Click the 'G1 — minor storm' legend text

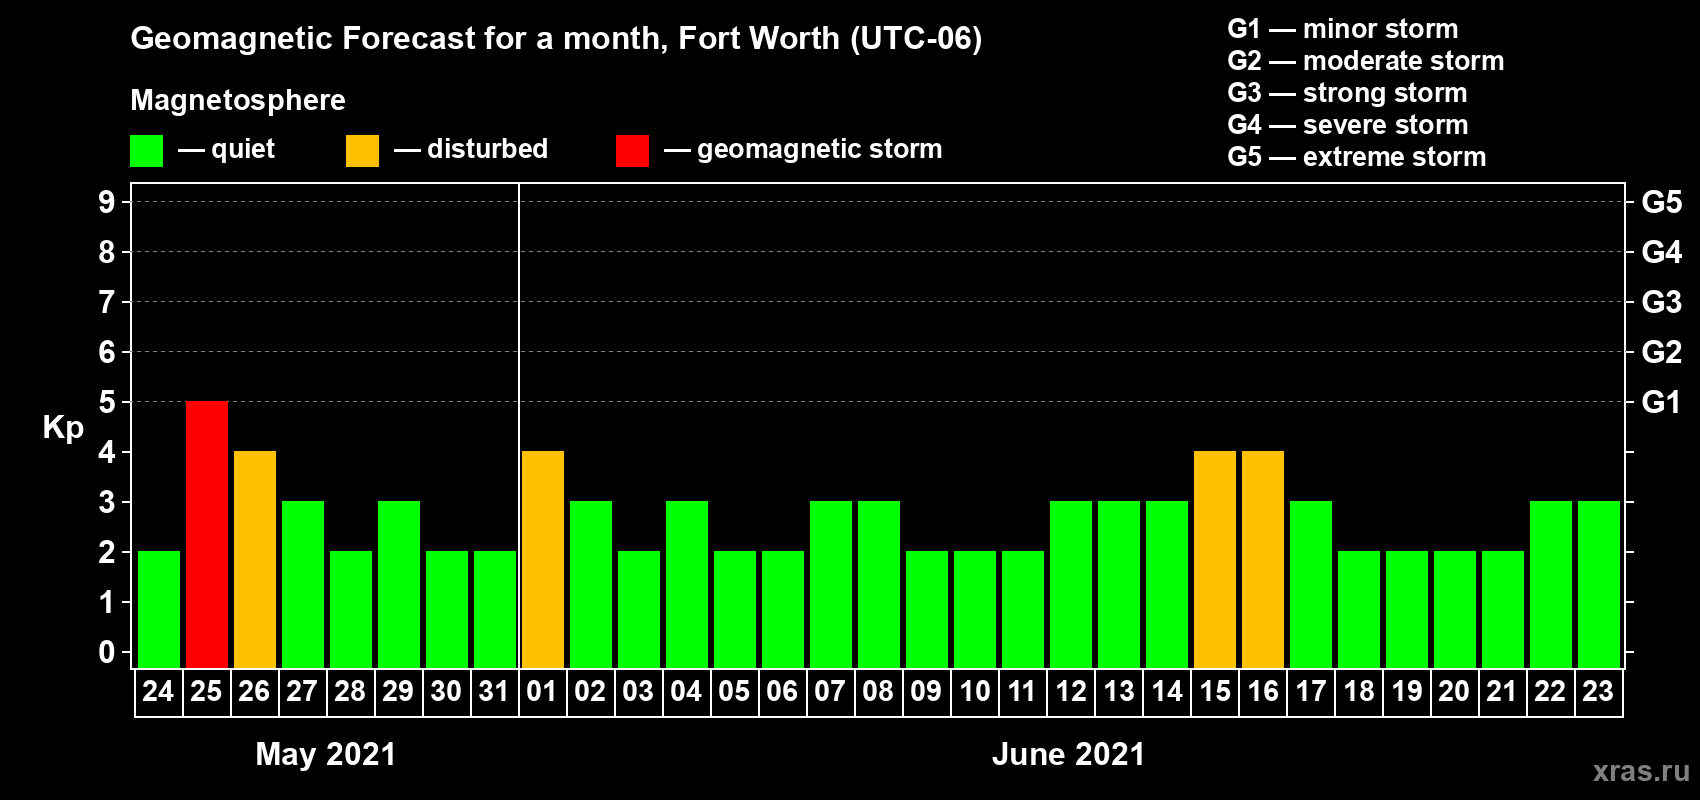click(x=1342, y=28)
